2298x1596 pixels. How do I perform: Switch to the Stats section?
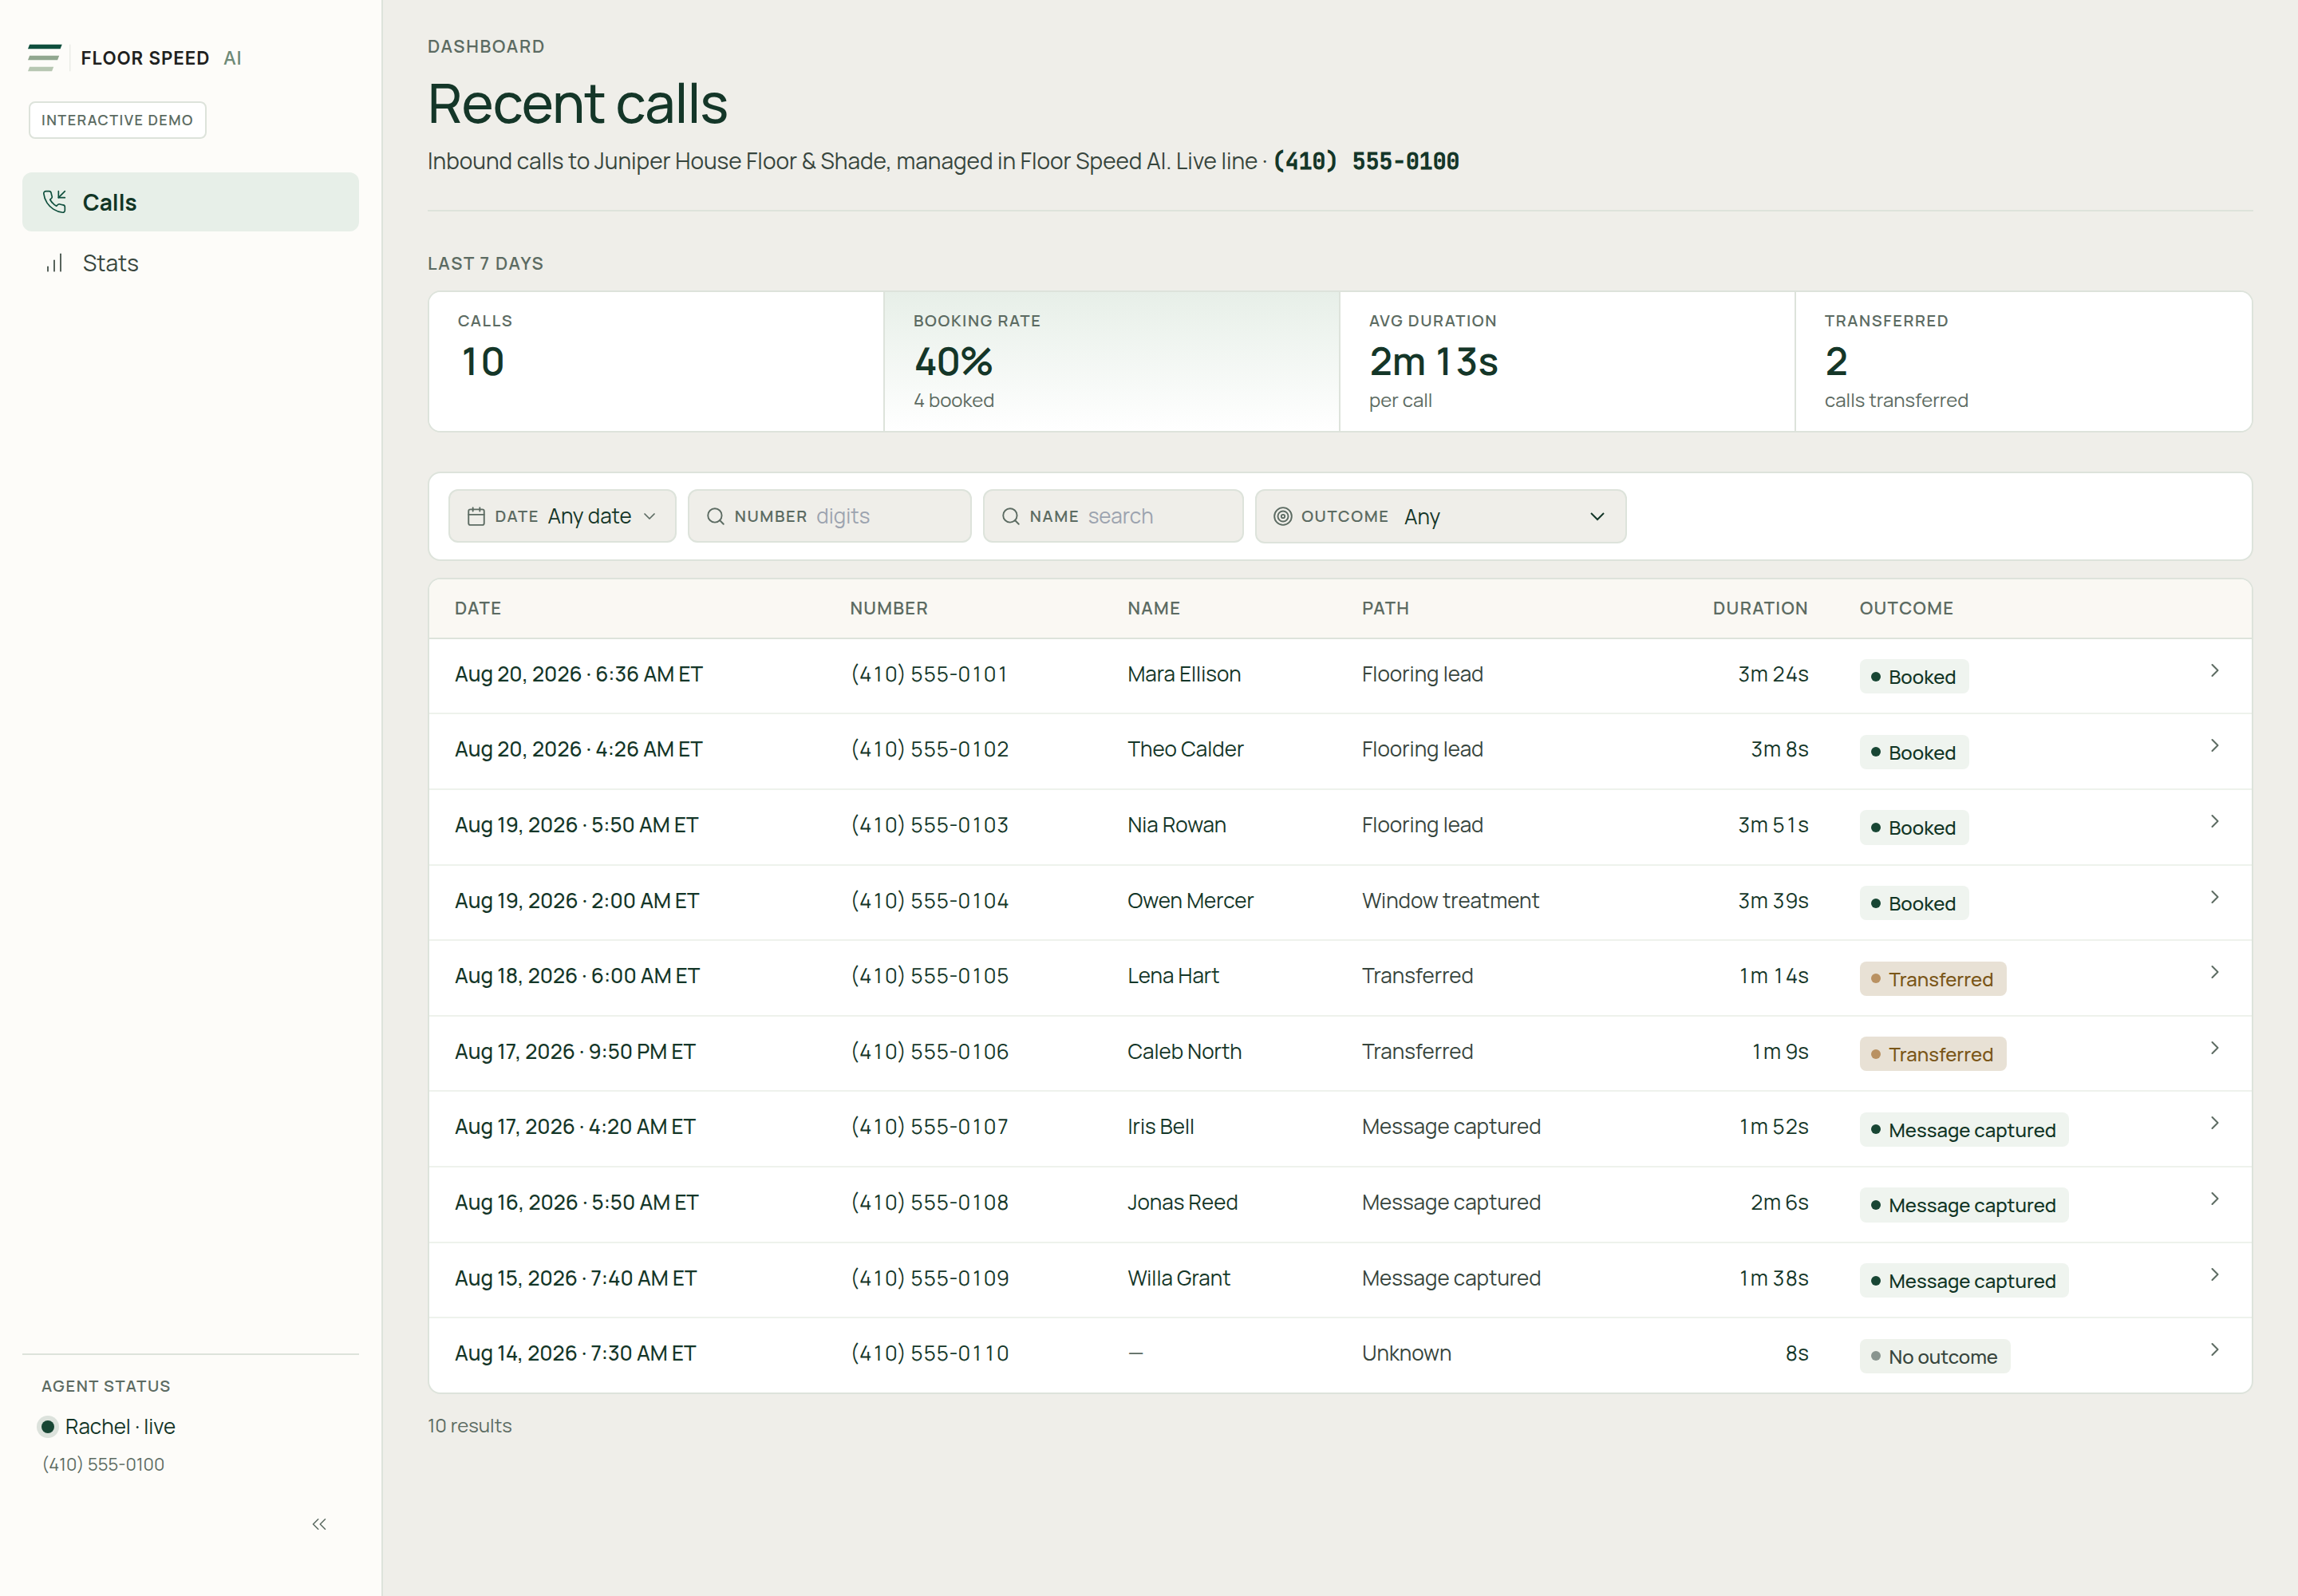tap(190, 263)
